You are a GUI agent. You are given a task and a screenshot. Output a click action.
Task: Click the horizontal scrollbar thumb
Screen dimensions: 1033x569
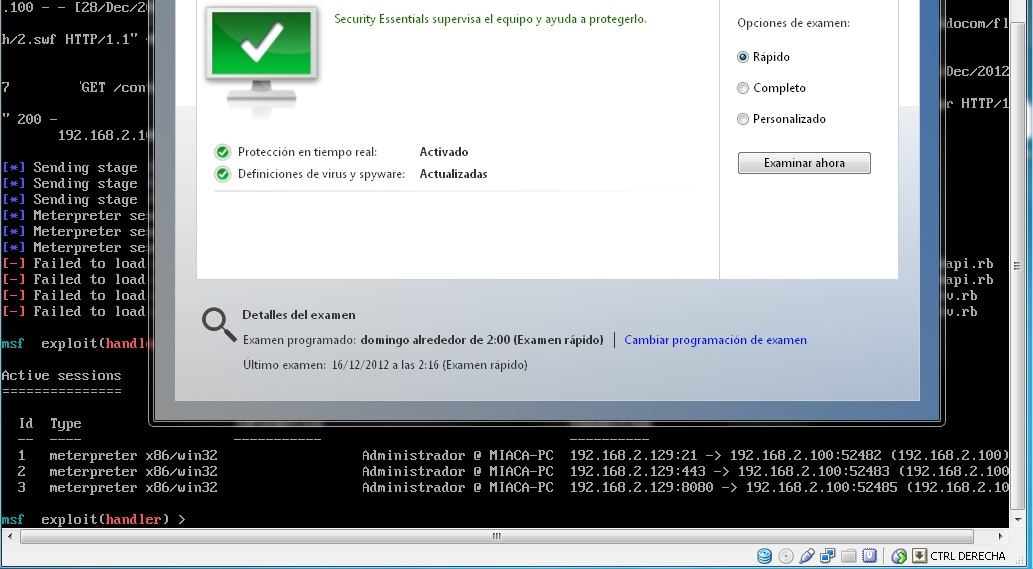click(497, 537)
